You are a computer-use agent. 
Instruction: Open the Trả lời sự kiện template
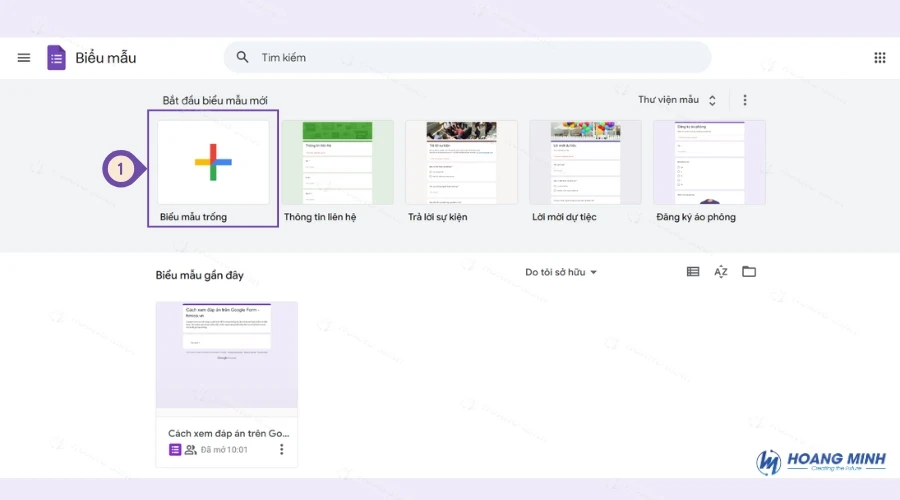point(461,162)
